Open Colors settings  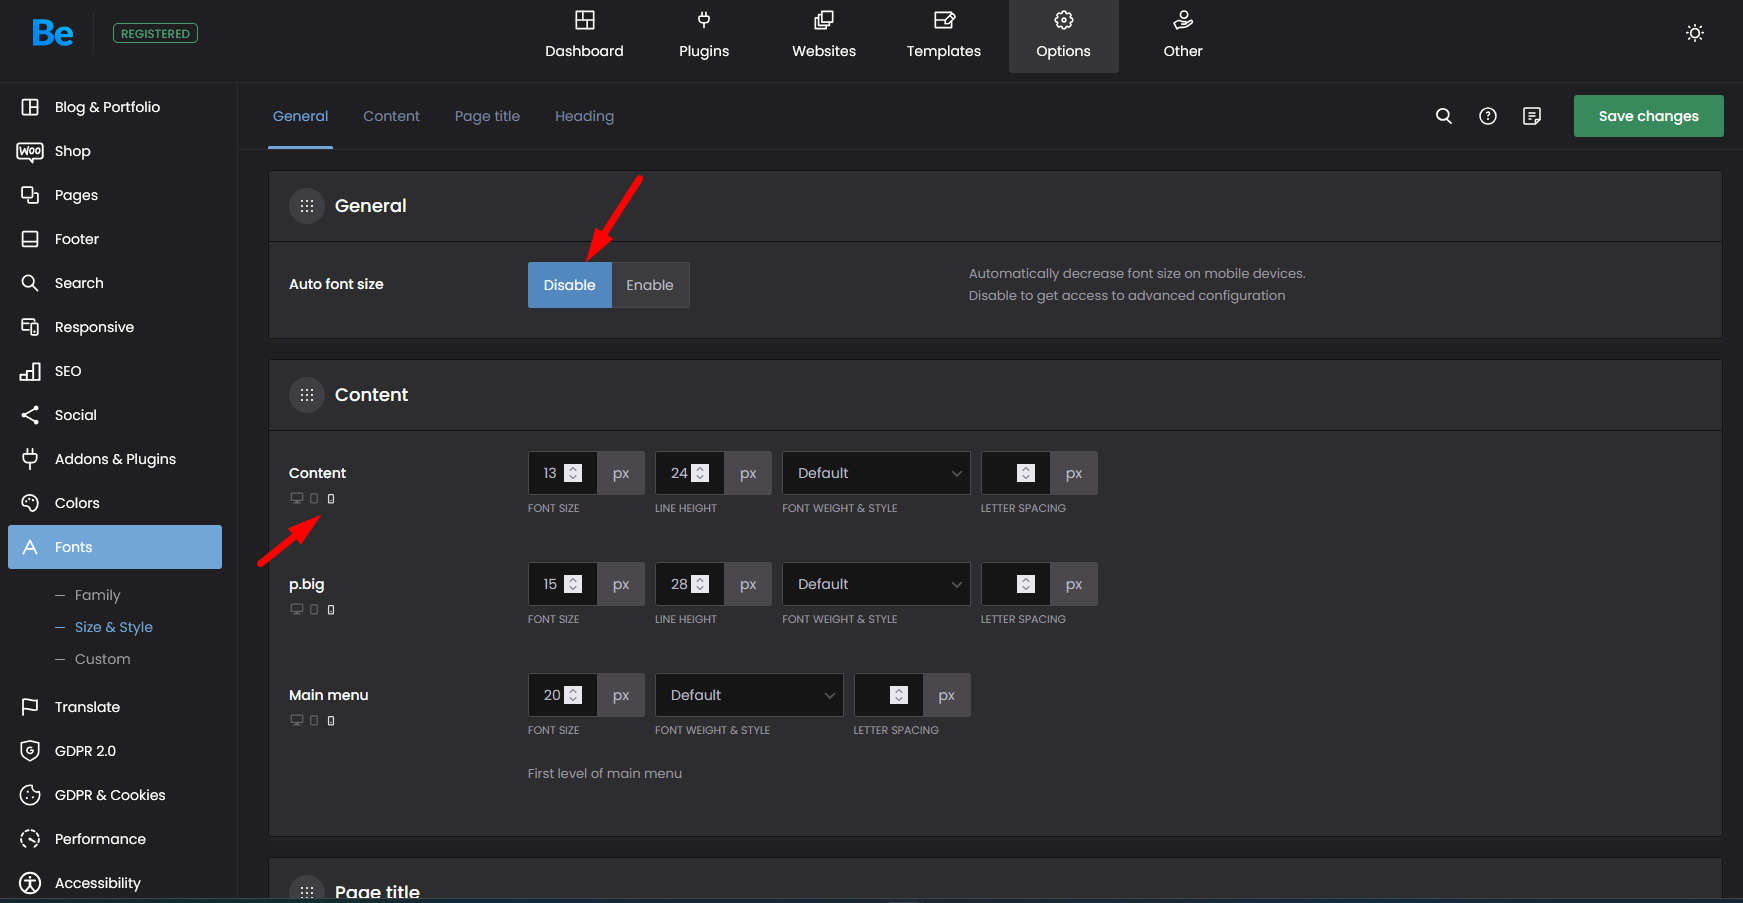(115, 503)
